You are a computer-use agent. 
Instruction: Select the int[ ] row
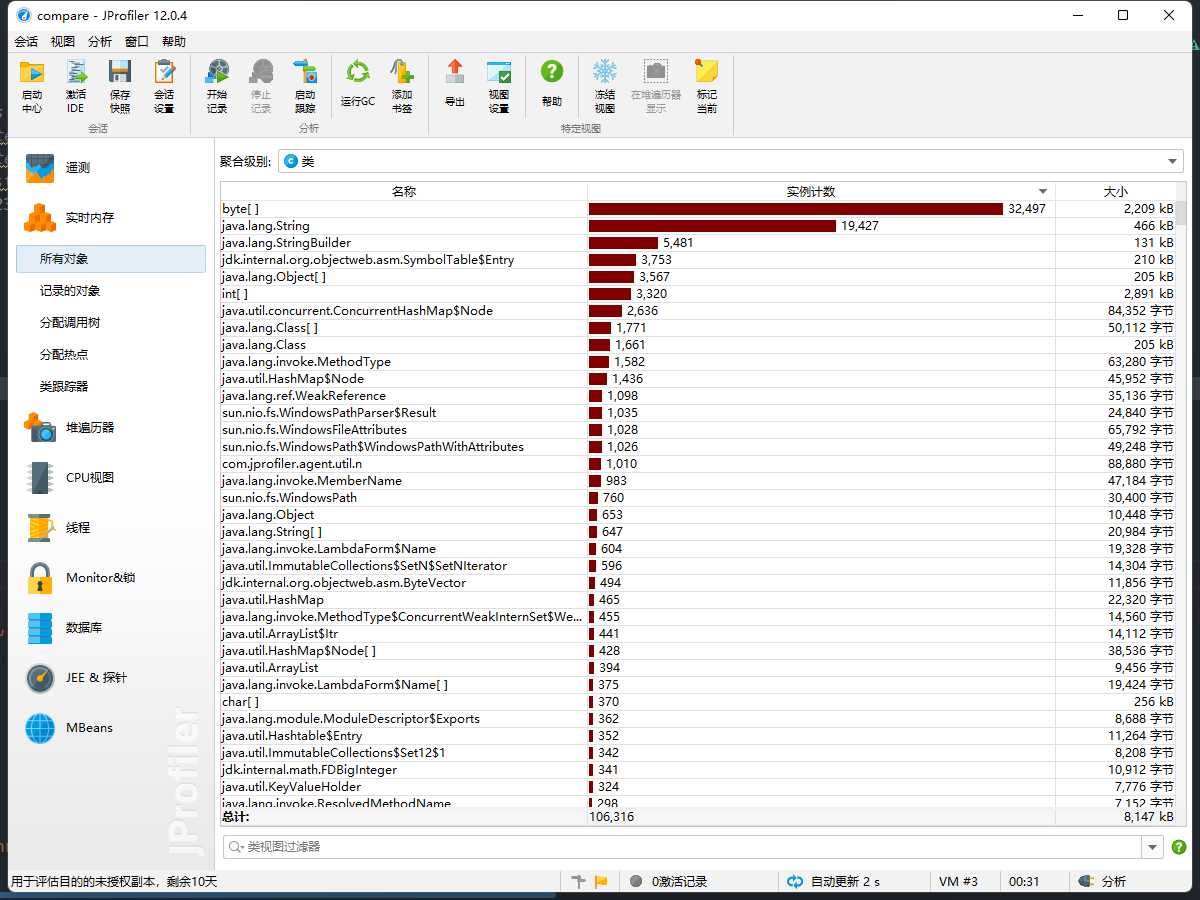(x=698, y=294)
